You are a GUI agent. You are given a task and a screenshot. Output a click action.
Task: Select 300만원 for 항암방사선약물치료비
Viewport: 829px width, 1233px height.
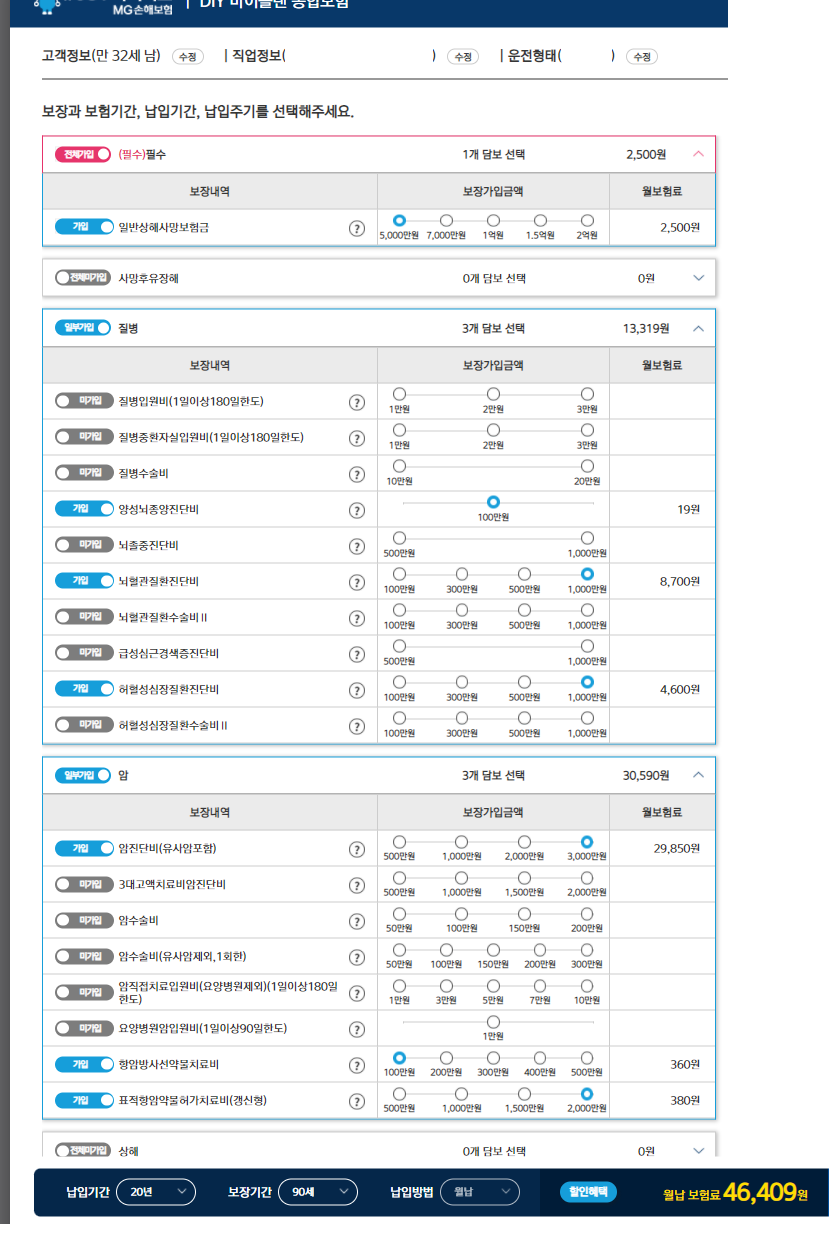pos(493,1057)
